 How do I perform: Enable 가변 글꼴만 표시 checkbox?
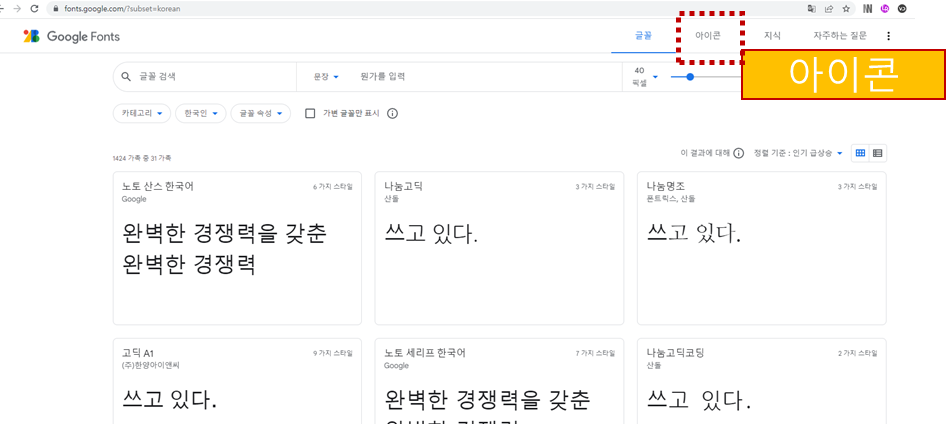(311, 113)
